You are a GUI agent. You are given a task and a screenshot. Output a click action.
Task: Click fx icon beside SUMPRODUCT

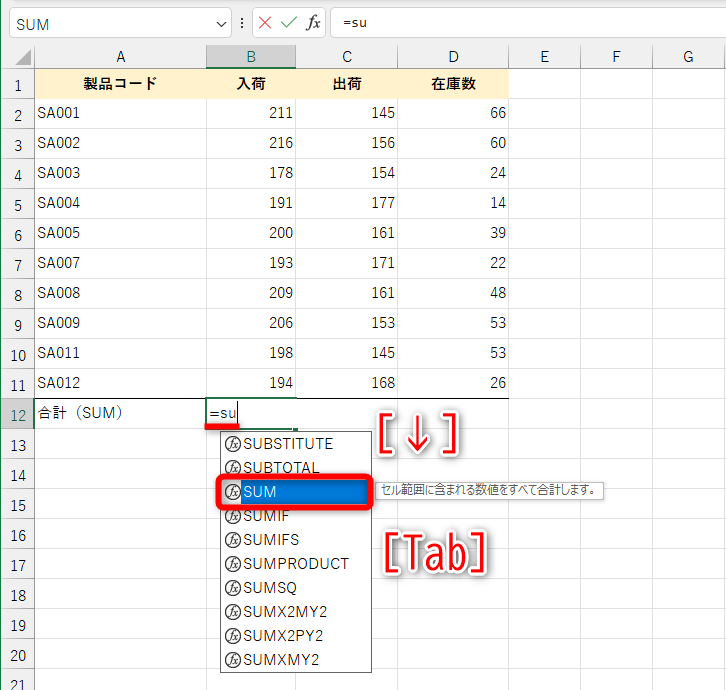[232, 564]
